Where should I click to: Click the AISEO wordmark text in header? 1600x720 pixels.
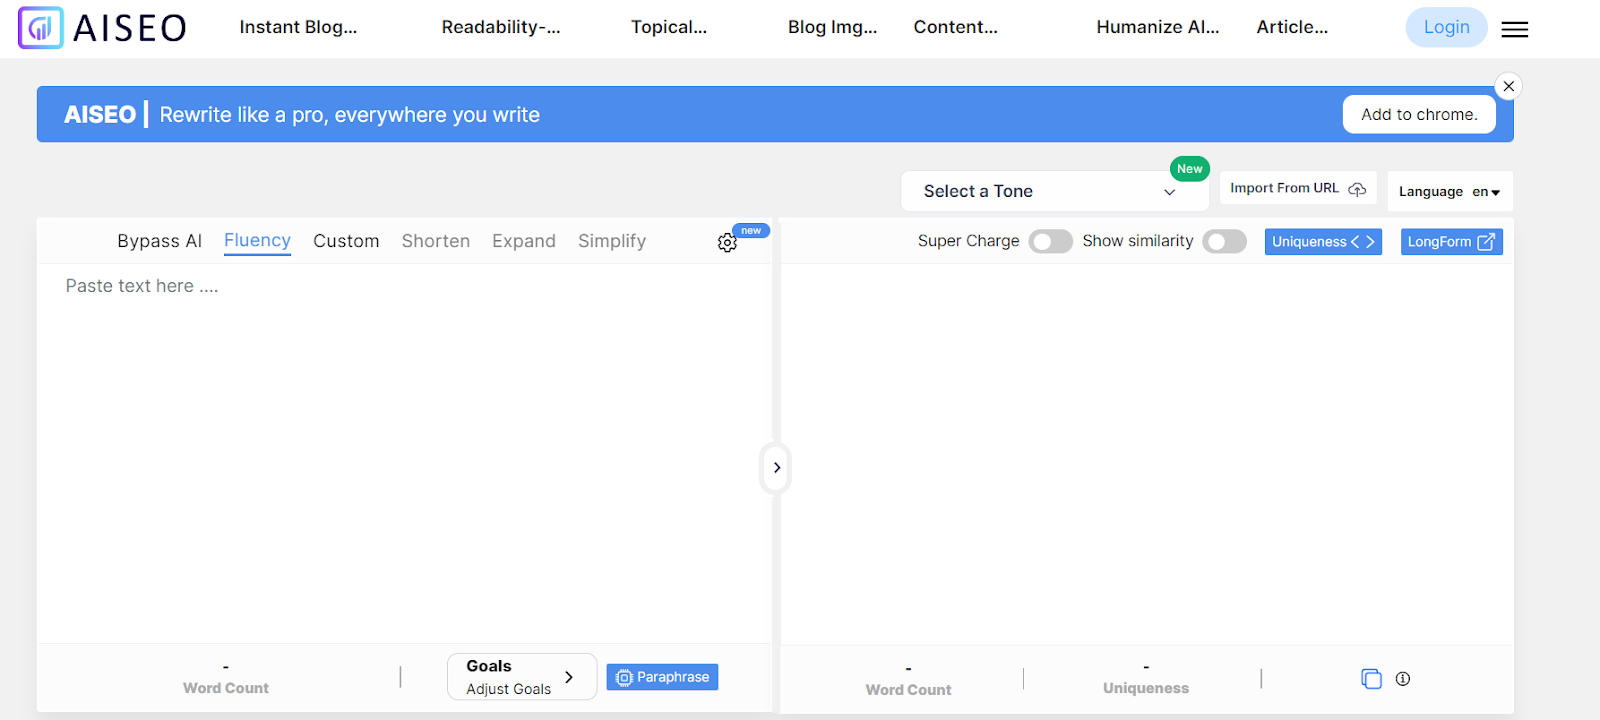(130, 28)
